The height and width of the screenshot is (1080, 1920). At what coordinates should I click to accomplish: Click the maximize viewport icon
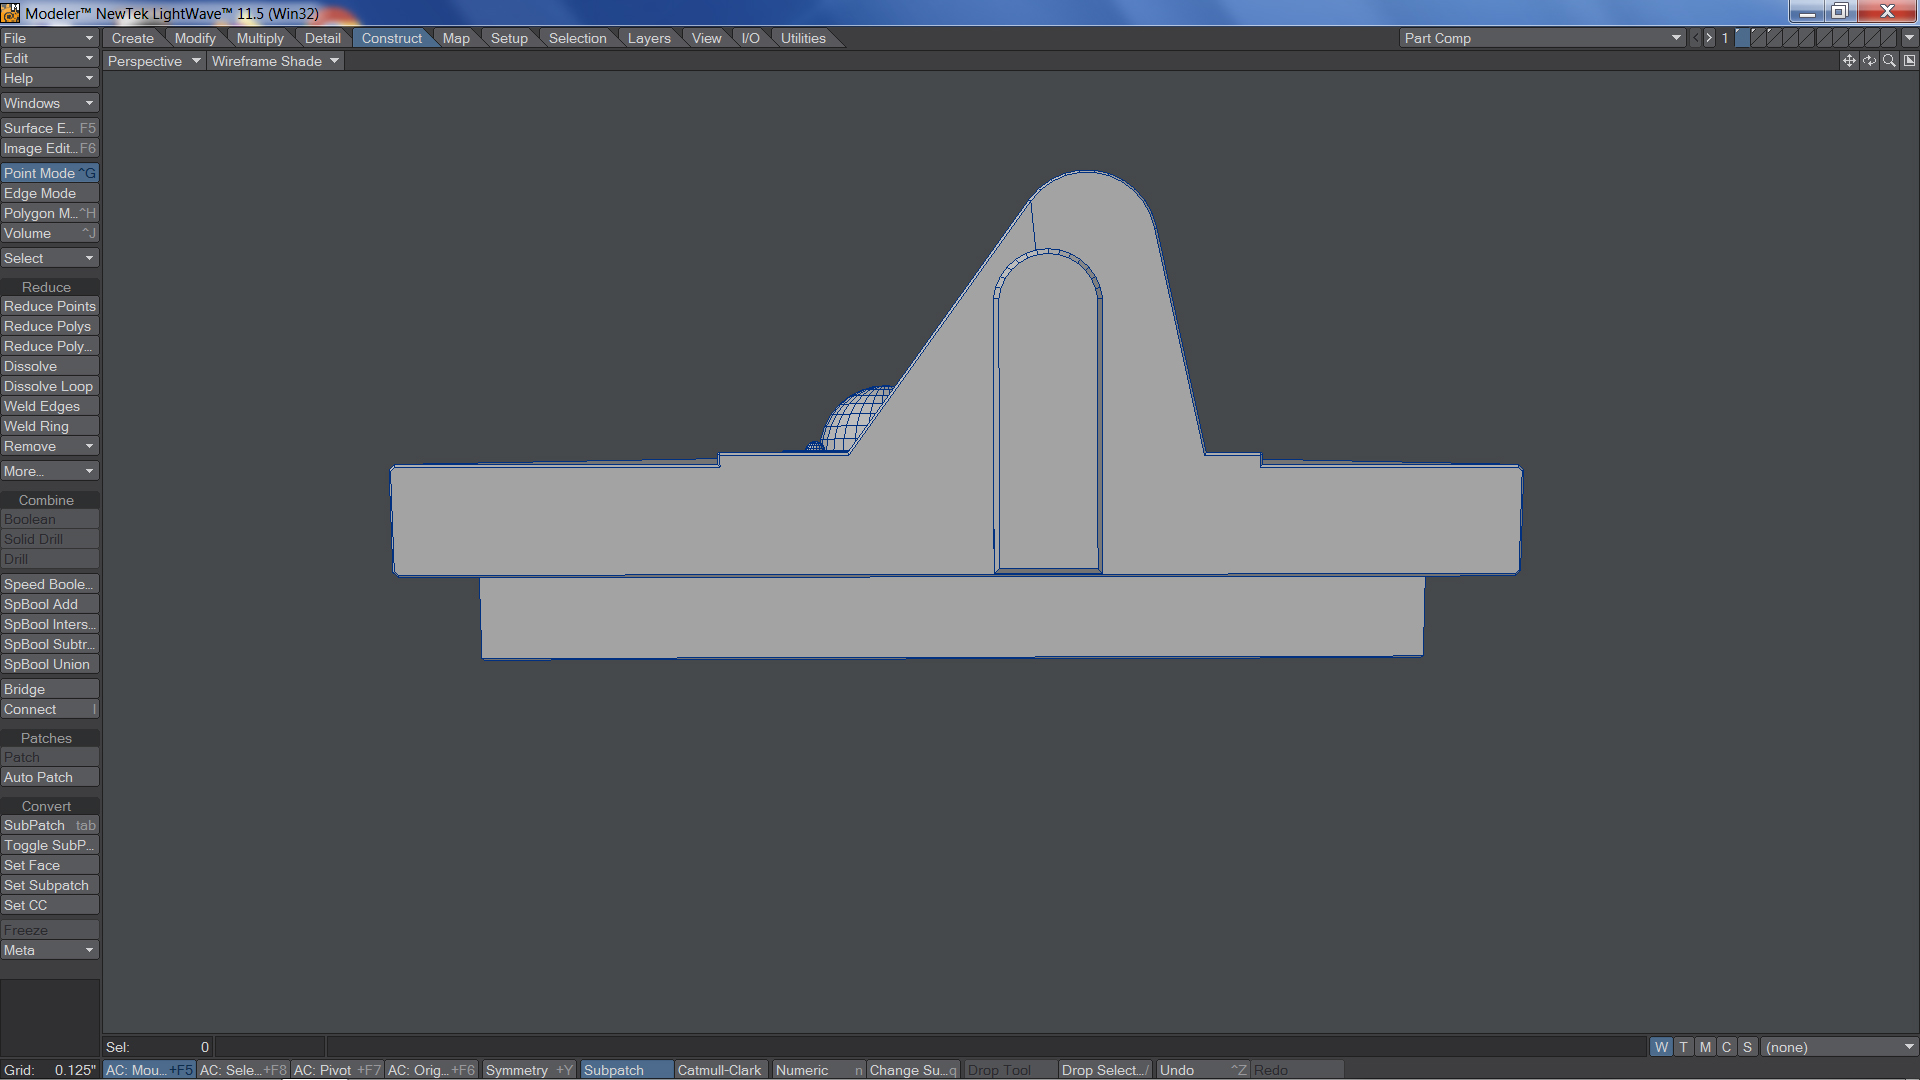click(1909, 61)
